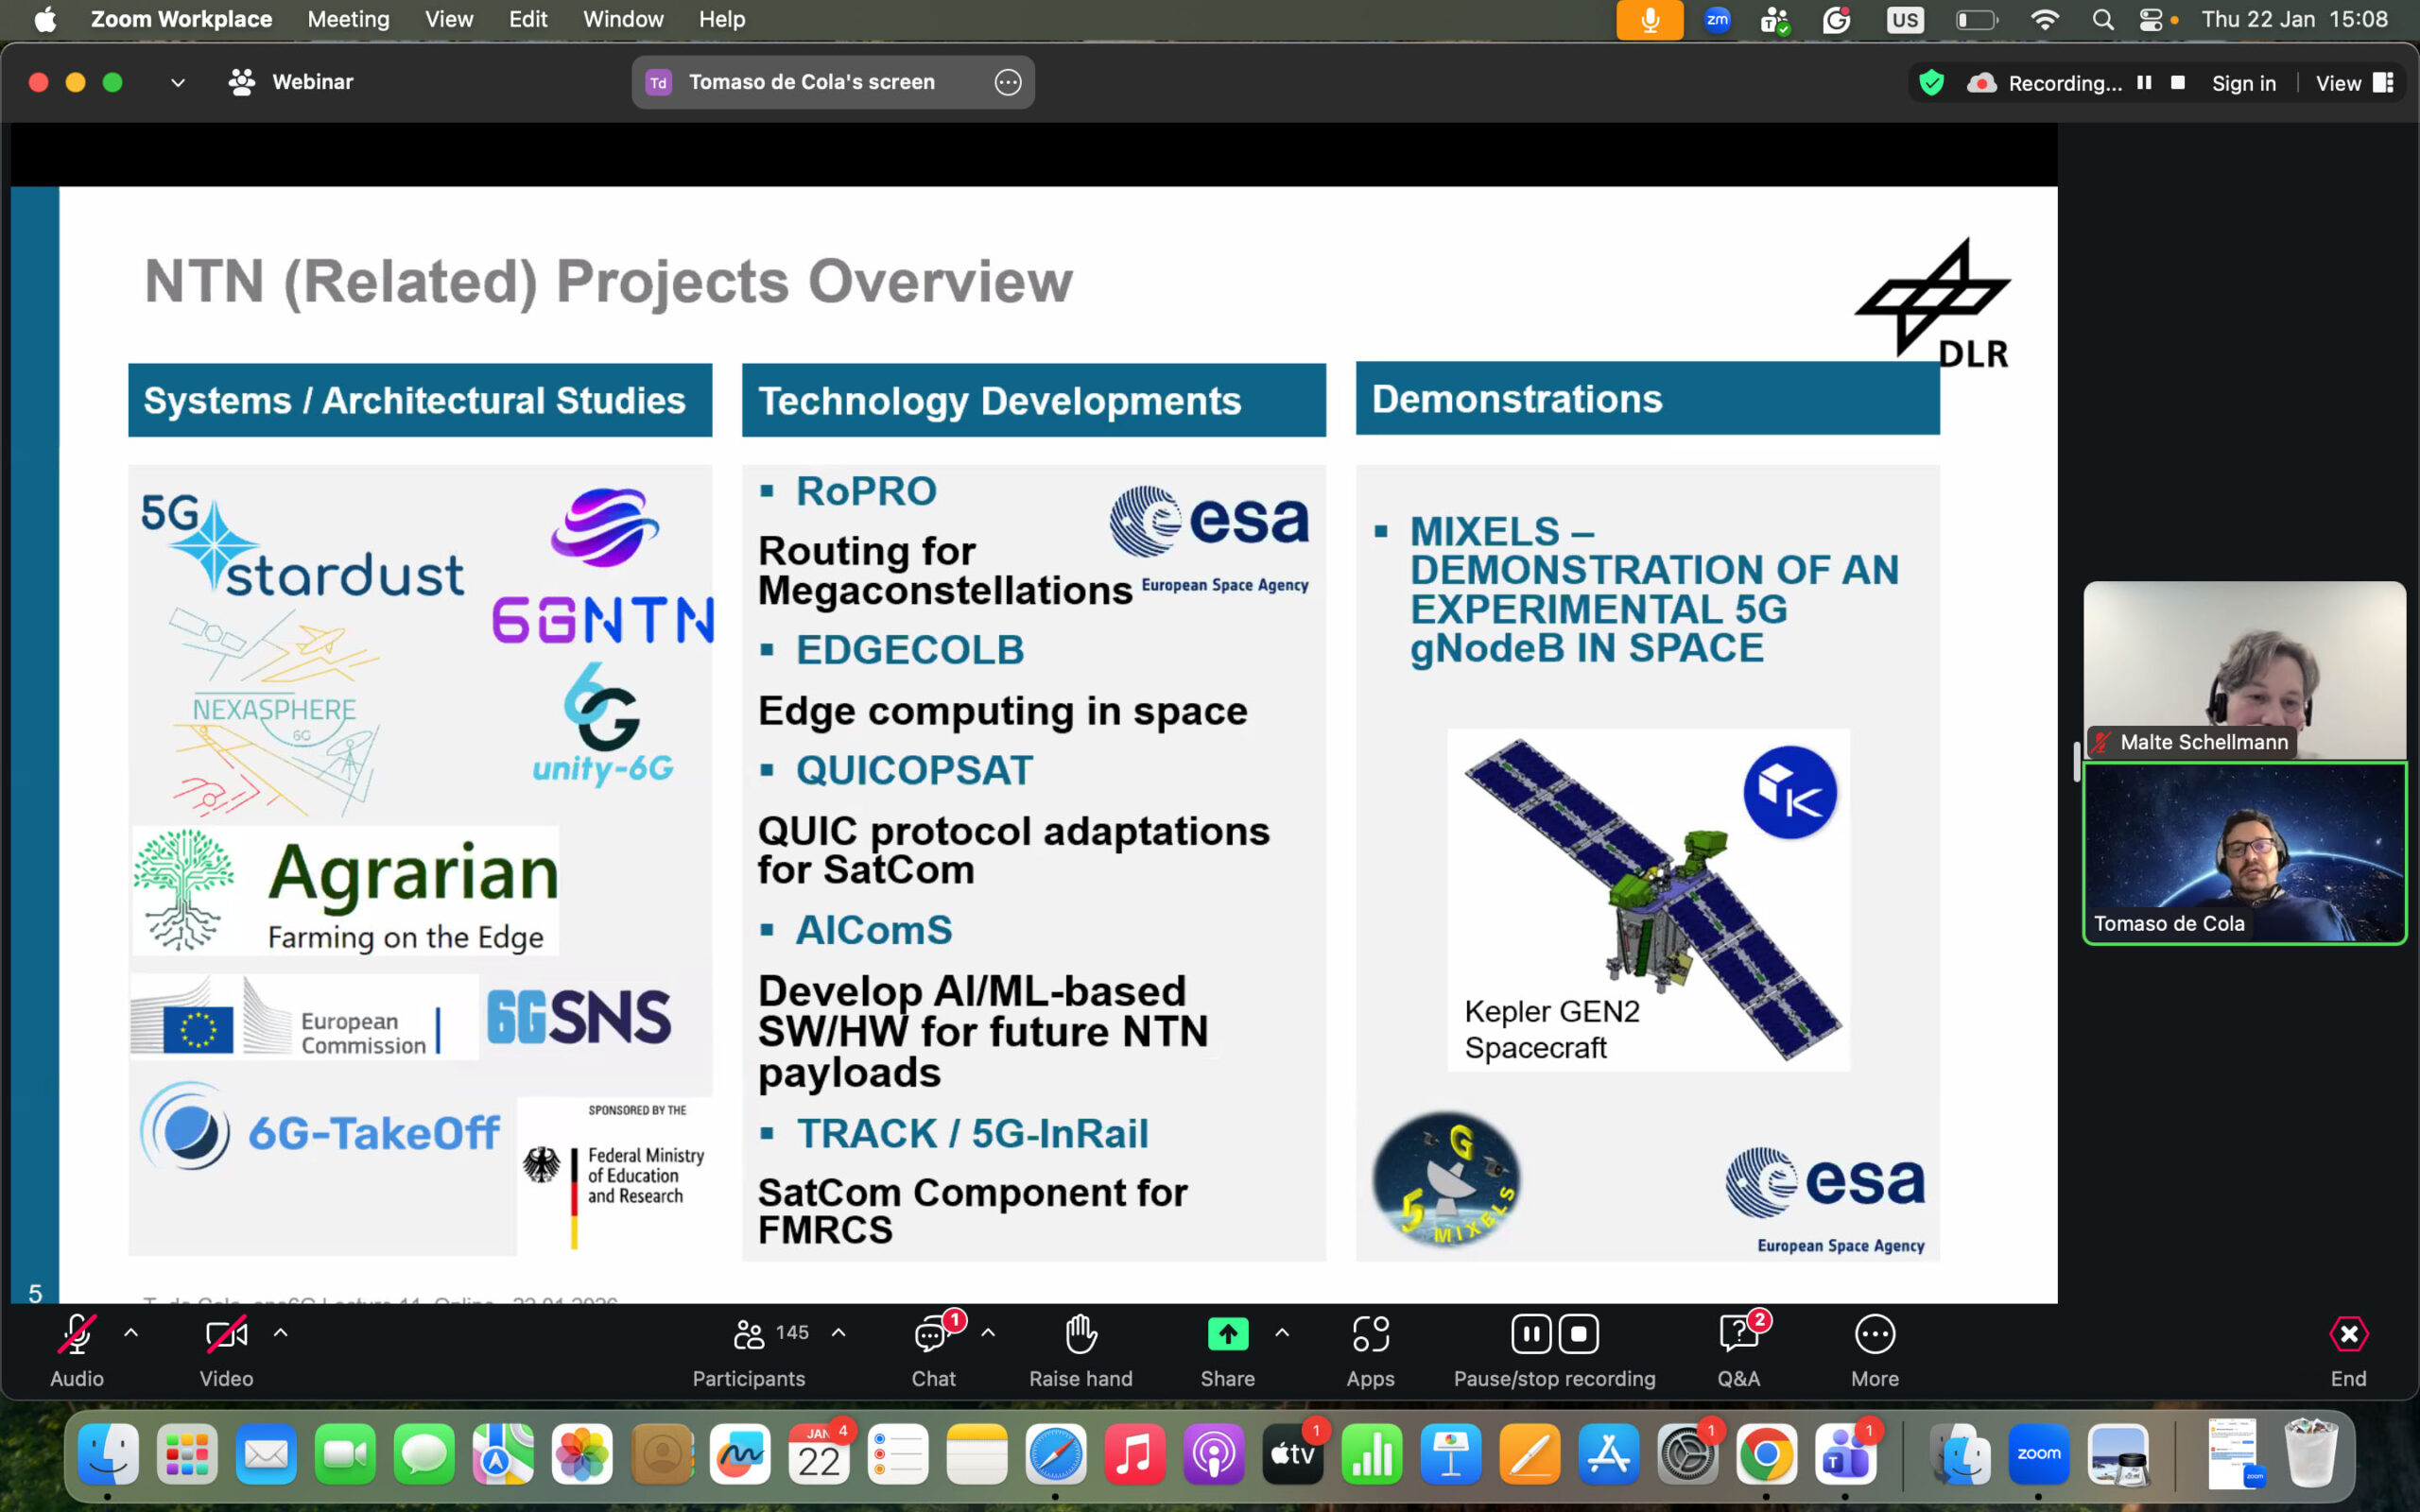Click the green encryption shield icon
This screenshot has width=2420, height=1512.
click(1932, 83)
